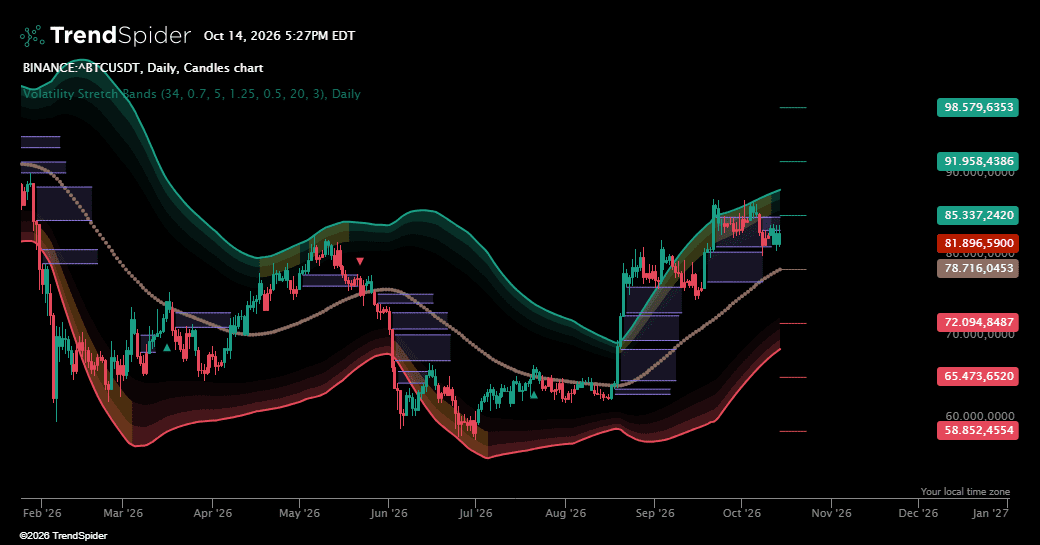1040x545 pixels.
Task: Click the Apr '26 date axis label
Action: [x=212, y=513]
